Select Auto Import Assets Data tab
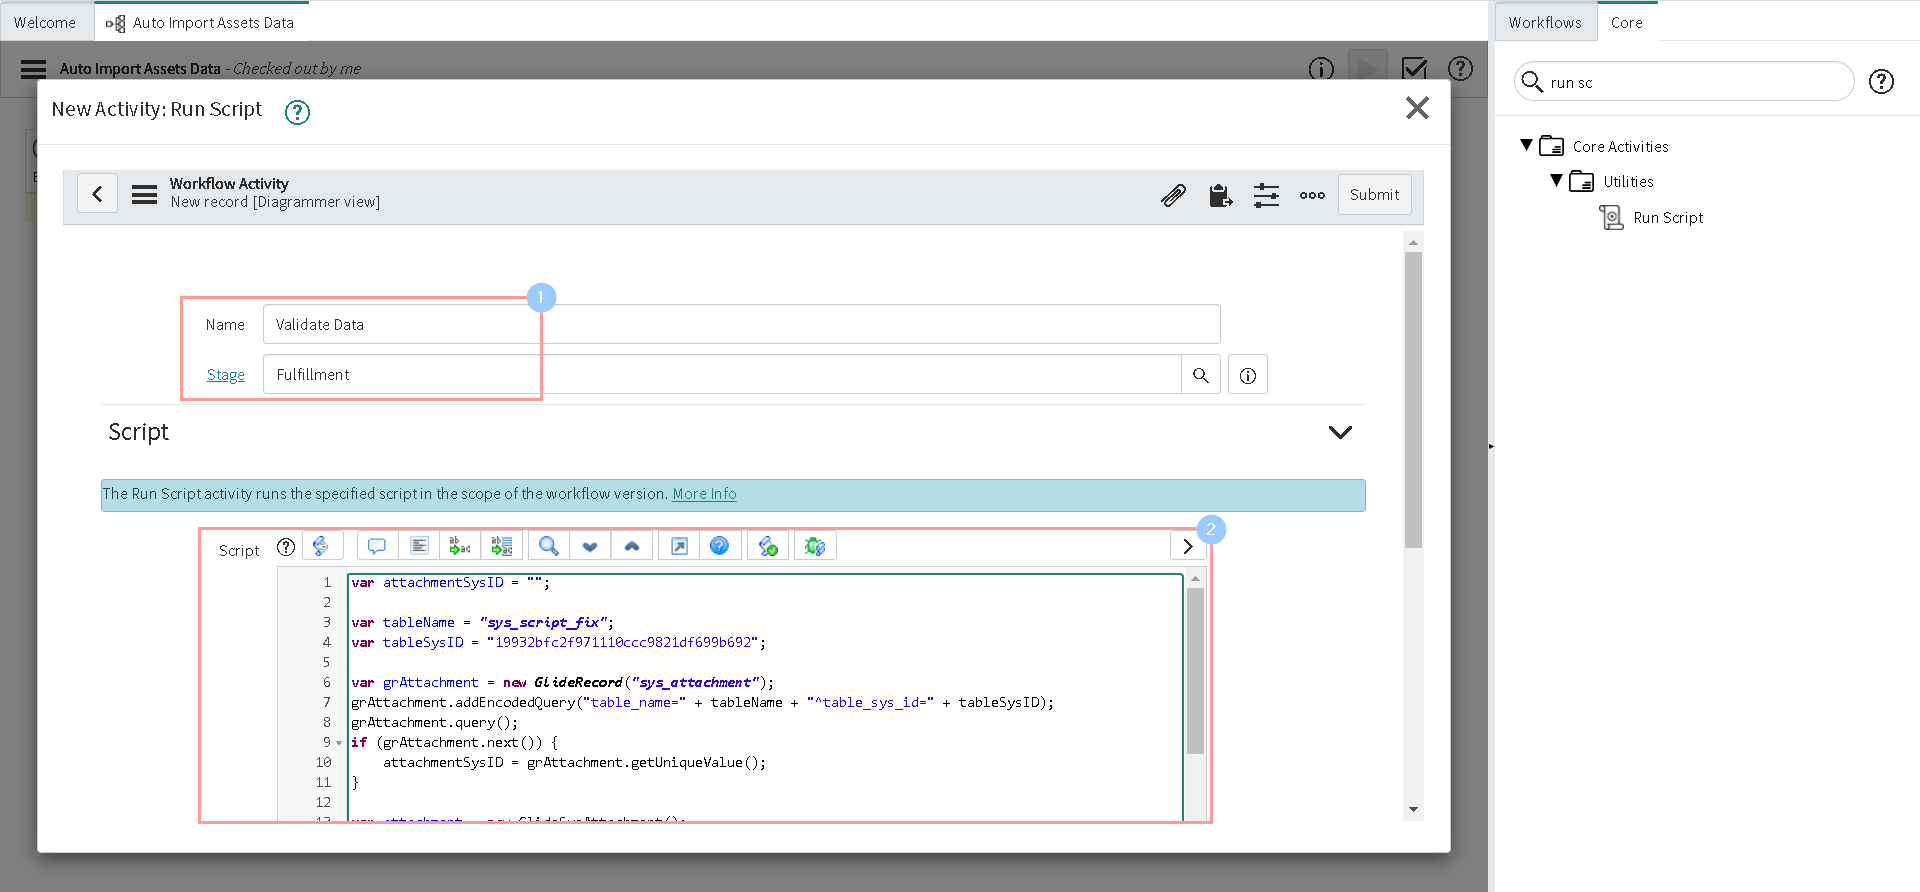The width and height of the screenshot is (1920, 892). 200,22
